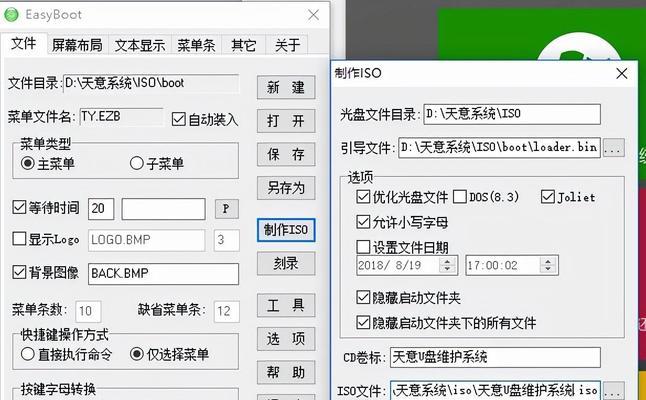Click the time field spinner arrows
This screenshot has width=646, height=400.
[548, 265]
